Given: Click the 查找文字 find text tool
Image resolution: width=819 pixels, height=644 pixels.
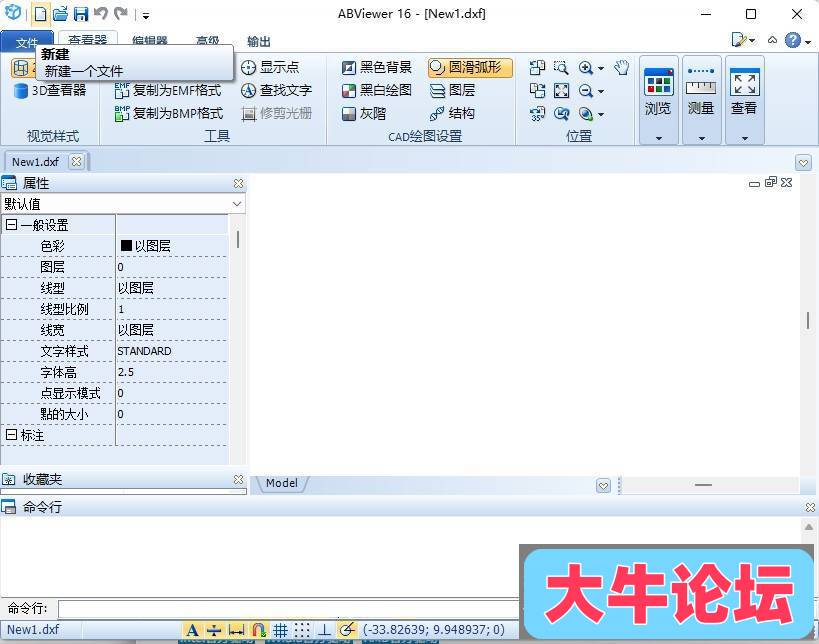Looking at the screenshot, I should click(x=276, y=90).
